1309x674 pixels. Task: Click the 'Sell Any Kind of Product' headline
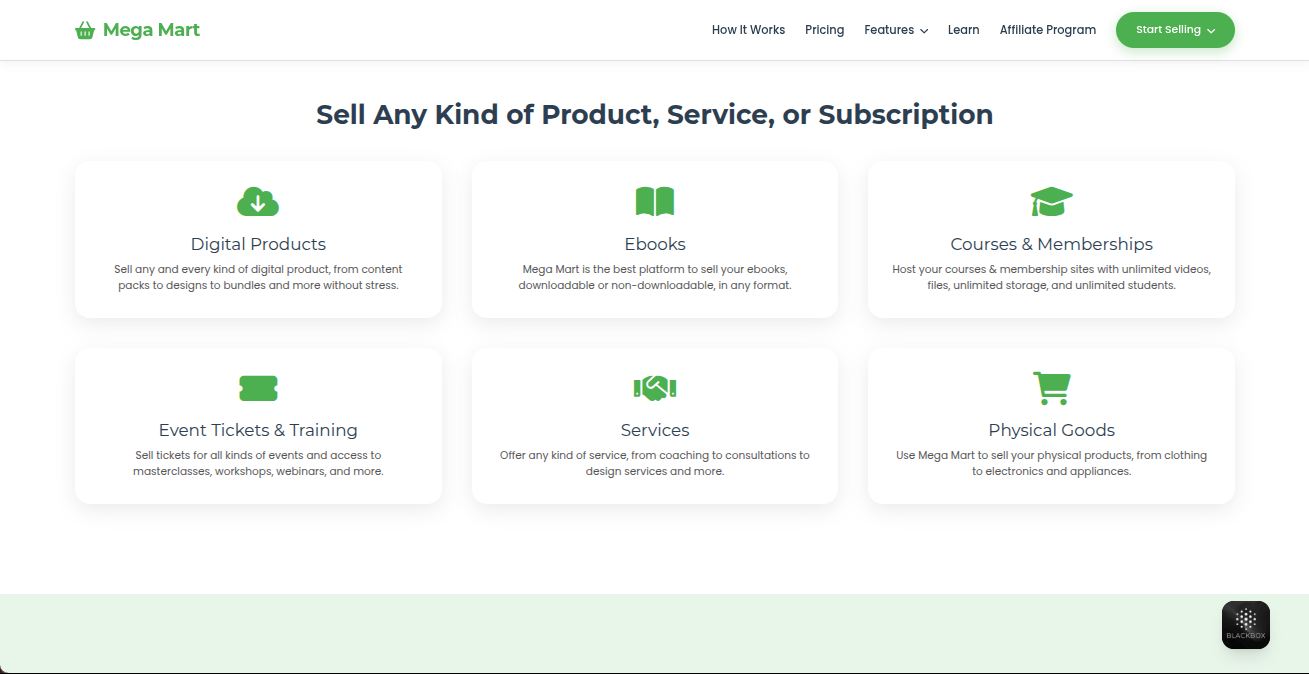(655, 114)
